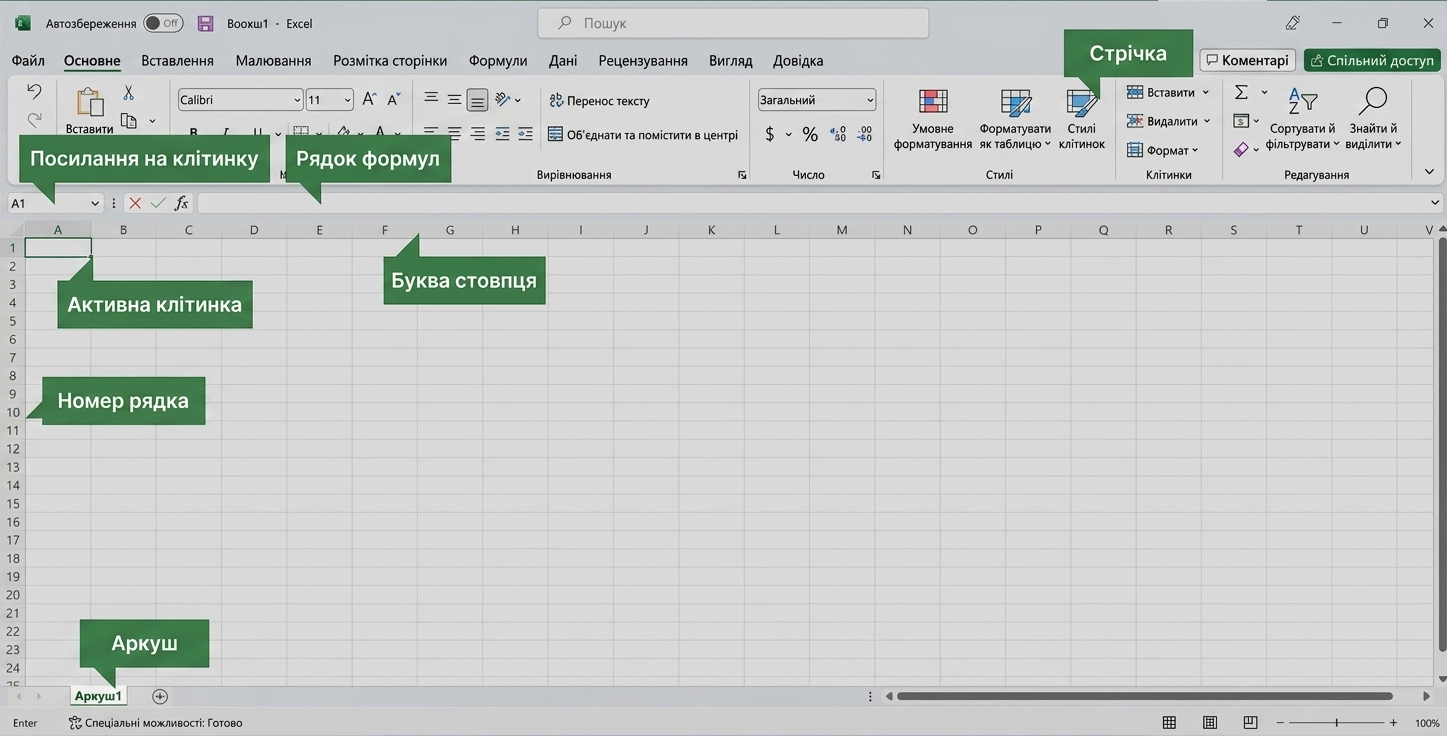Click the fx insert function icon
Image resolution: width=1447 pixels, height=736 pixels.
181,203
